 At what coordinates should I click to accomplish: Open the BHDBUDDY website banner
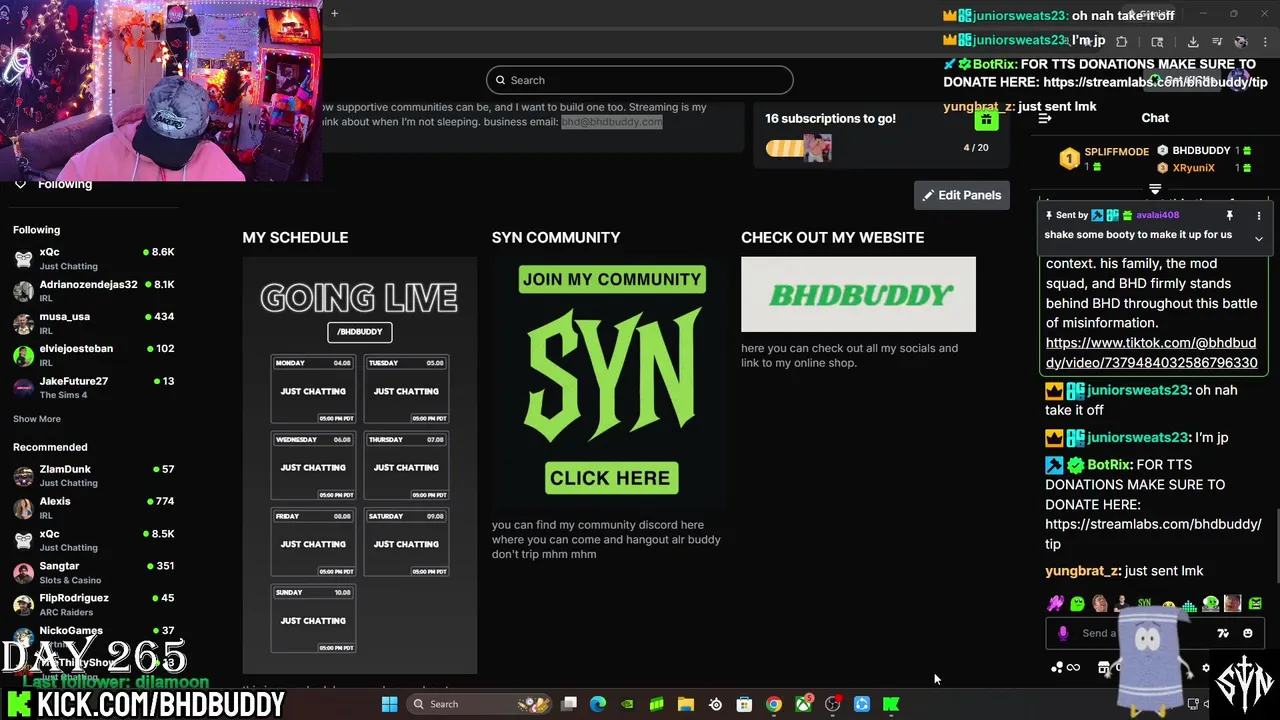(x=858, y=294)
